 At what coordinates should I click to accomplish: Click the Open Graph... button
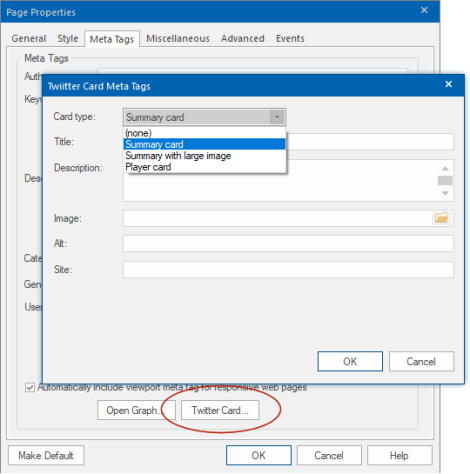point(136,410)
